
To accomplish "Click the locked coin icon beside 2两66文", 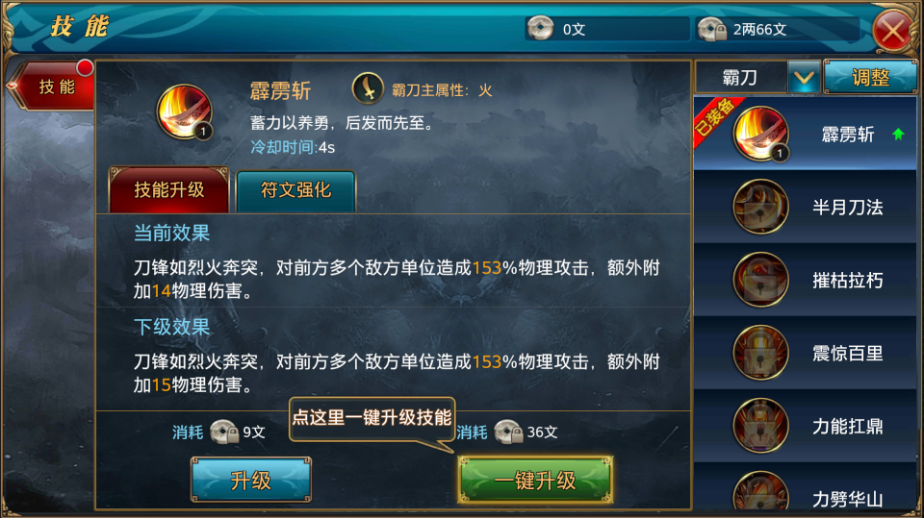I will click(712, 28).
